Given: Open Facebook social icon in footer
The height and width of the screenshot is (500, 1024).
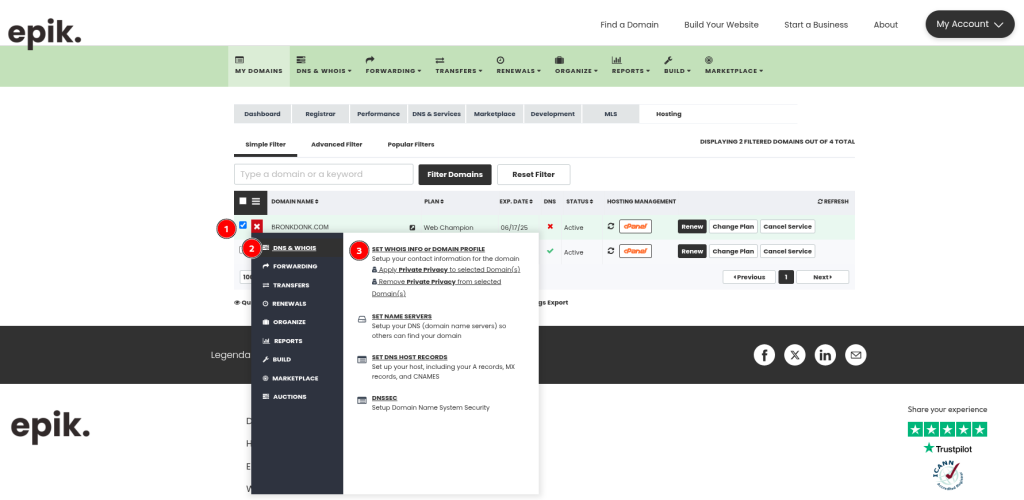Looking at the screenshot, I should (764, 355).
